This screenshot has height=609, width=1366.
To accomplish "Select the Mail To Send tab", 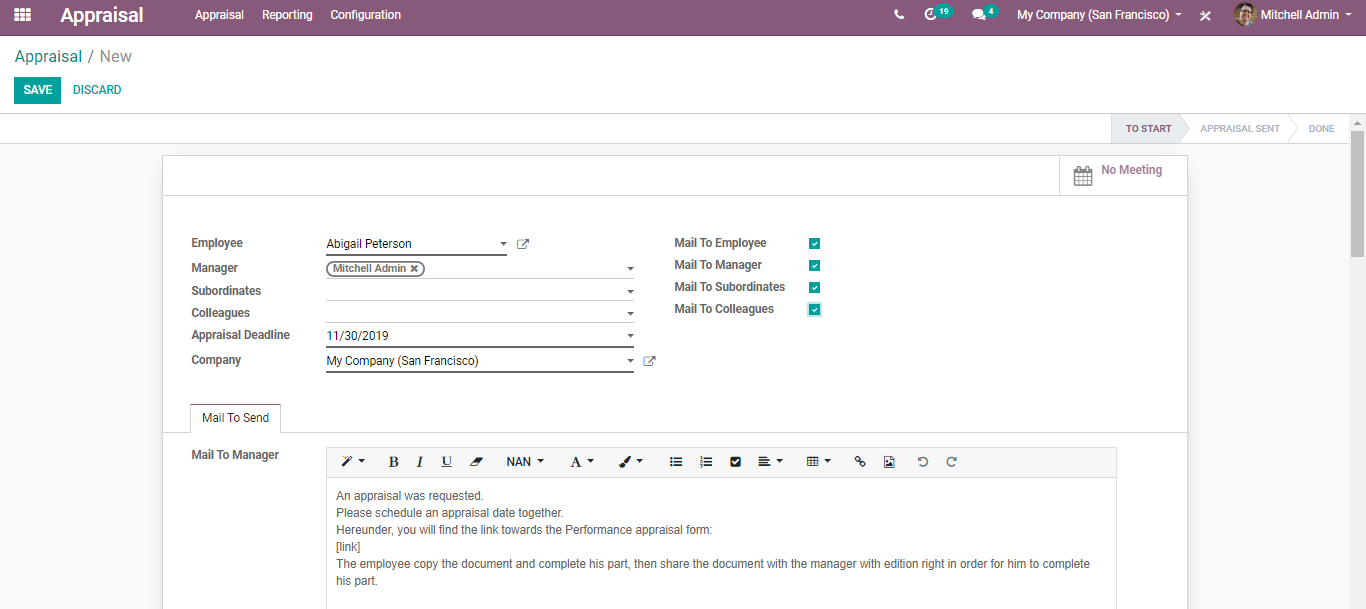I will pyautogui.click(x=236, y=418).
